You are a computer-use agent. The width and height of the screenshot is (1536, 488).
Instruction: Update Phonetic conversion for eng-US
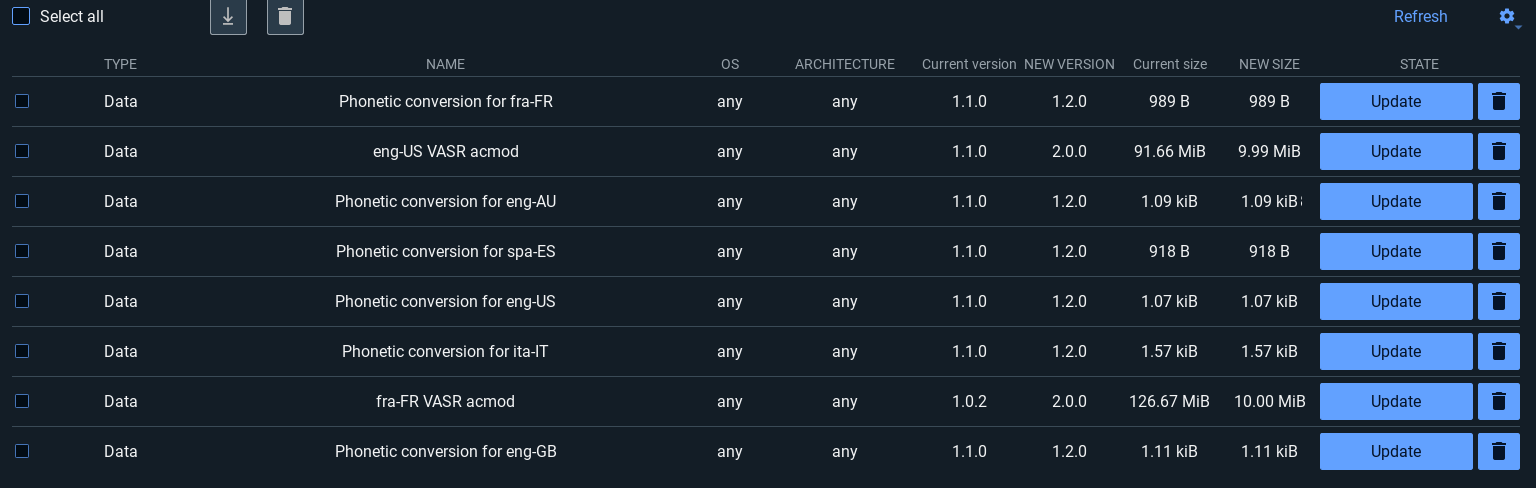tap(1395, 301)
